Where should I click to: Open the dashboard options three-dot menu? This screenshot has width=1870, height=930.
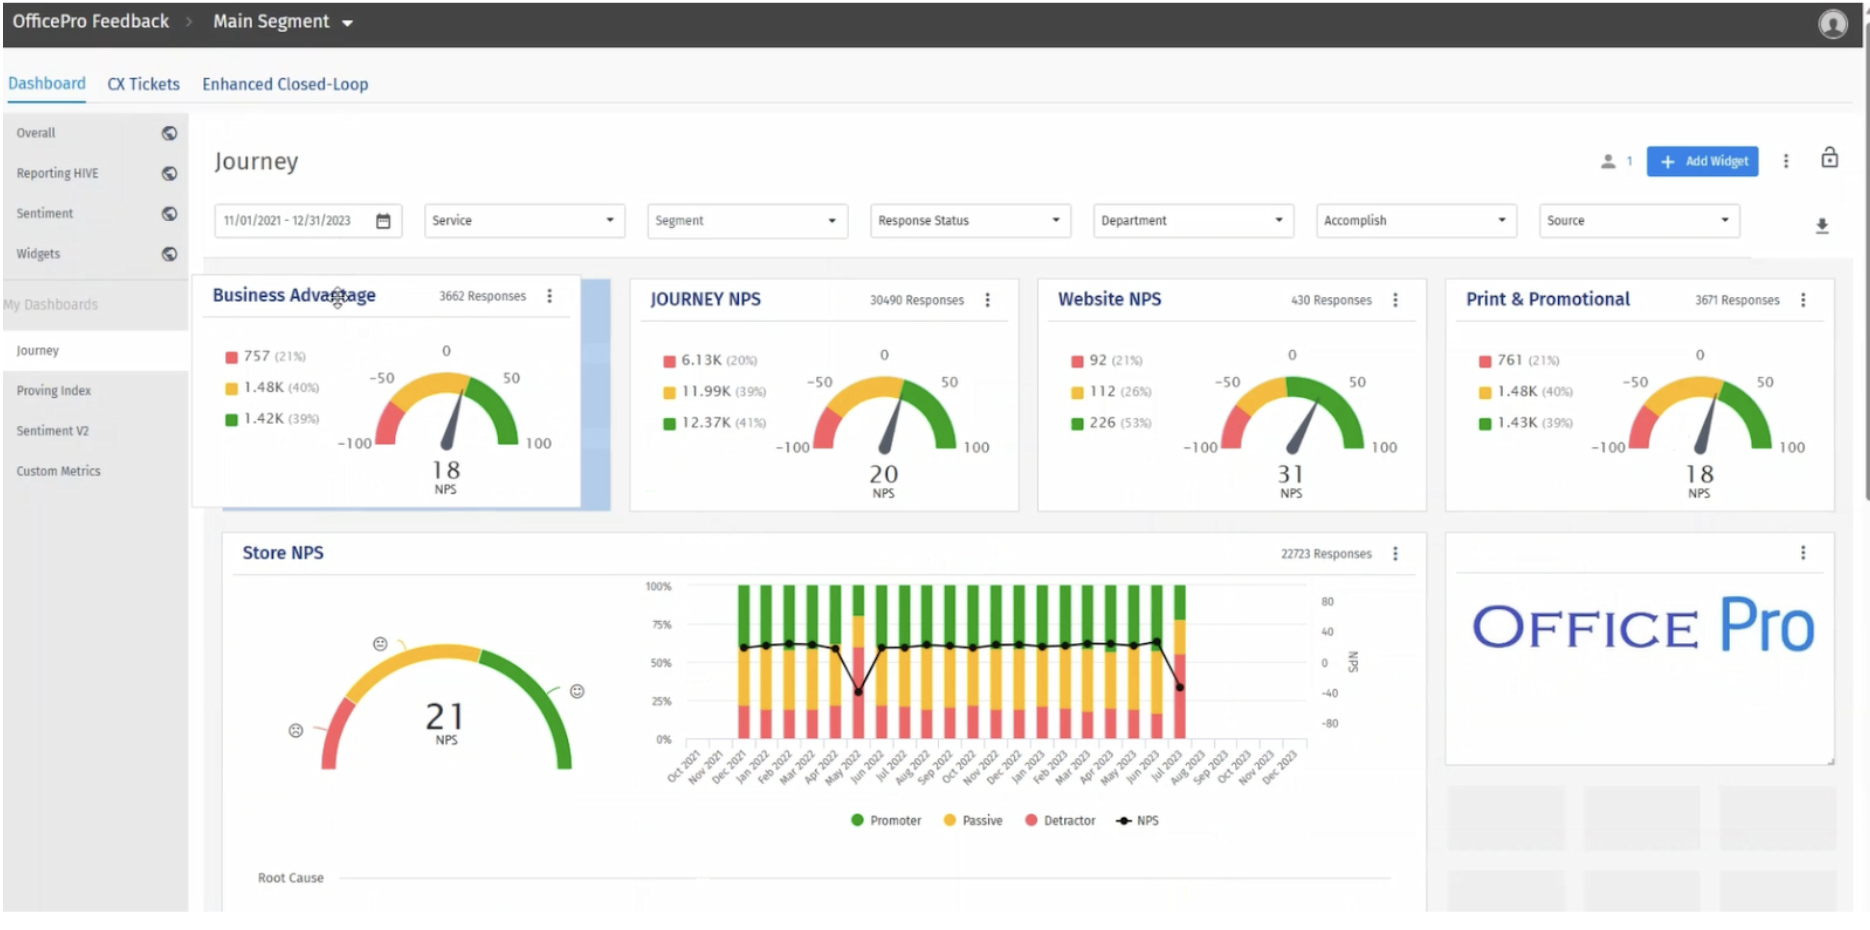click(1787, 161)
